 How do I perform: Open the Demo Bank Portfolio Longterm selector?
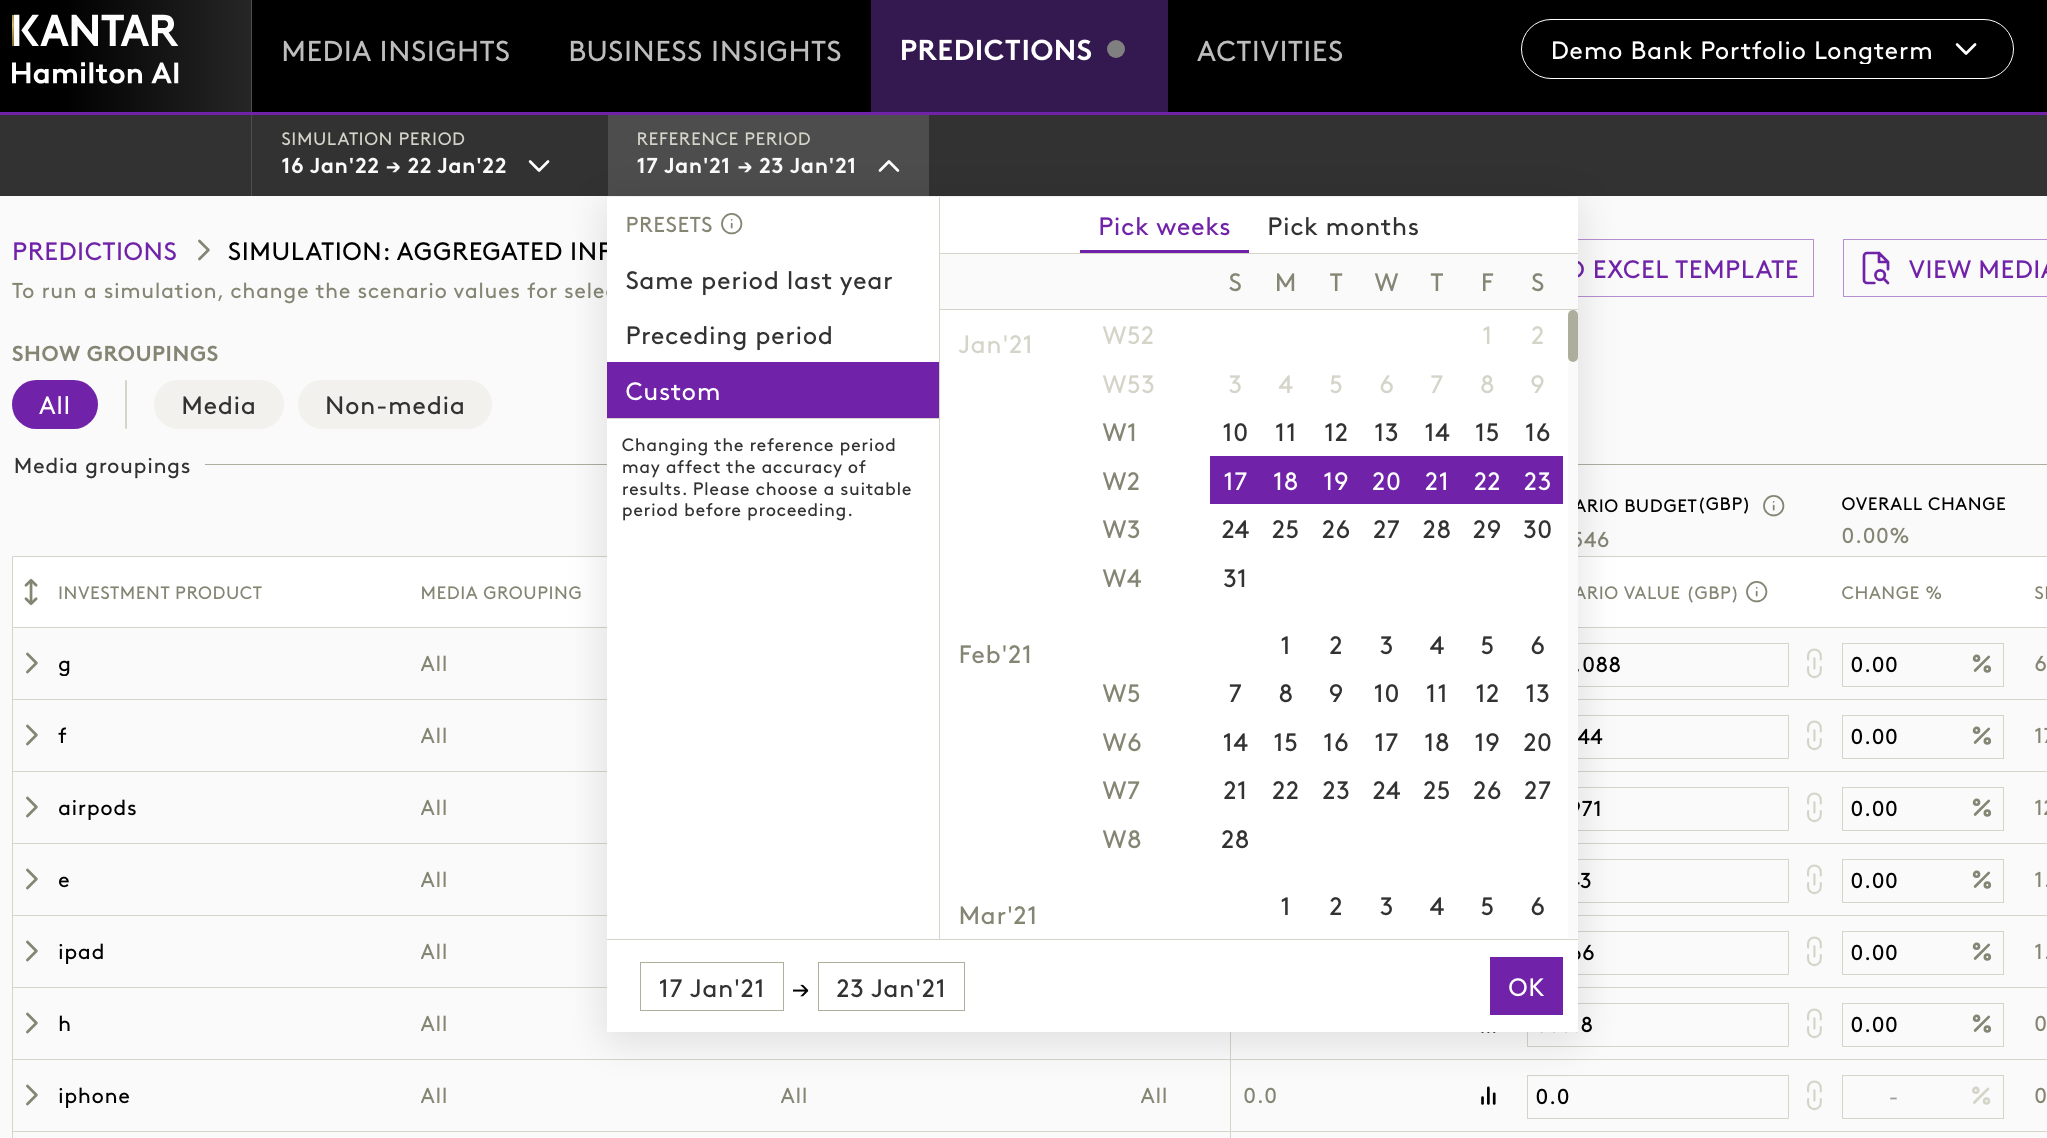(x=1766, y=50)
